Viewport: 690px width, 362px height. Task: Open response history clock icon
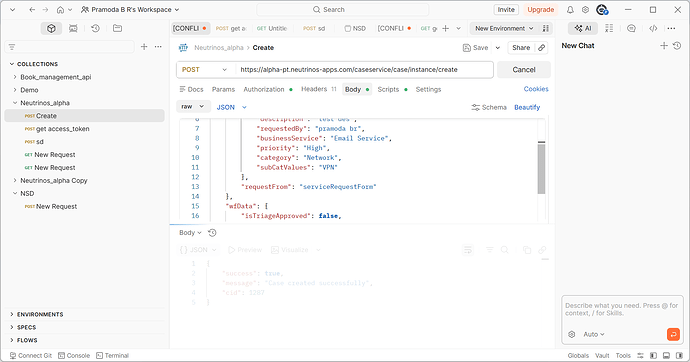[212, 233]
